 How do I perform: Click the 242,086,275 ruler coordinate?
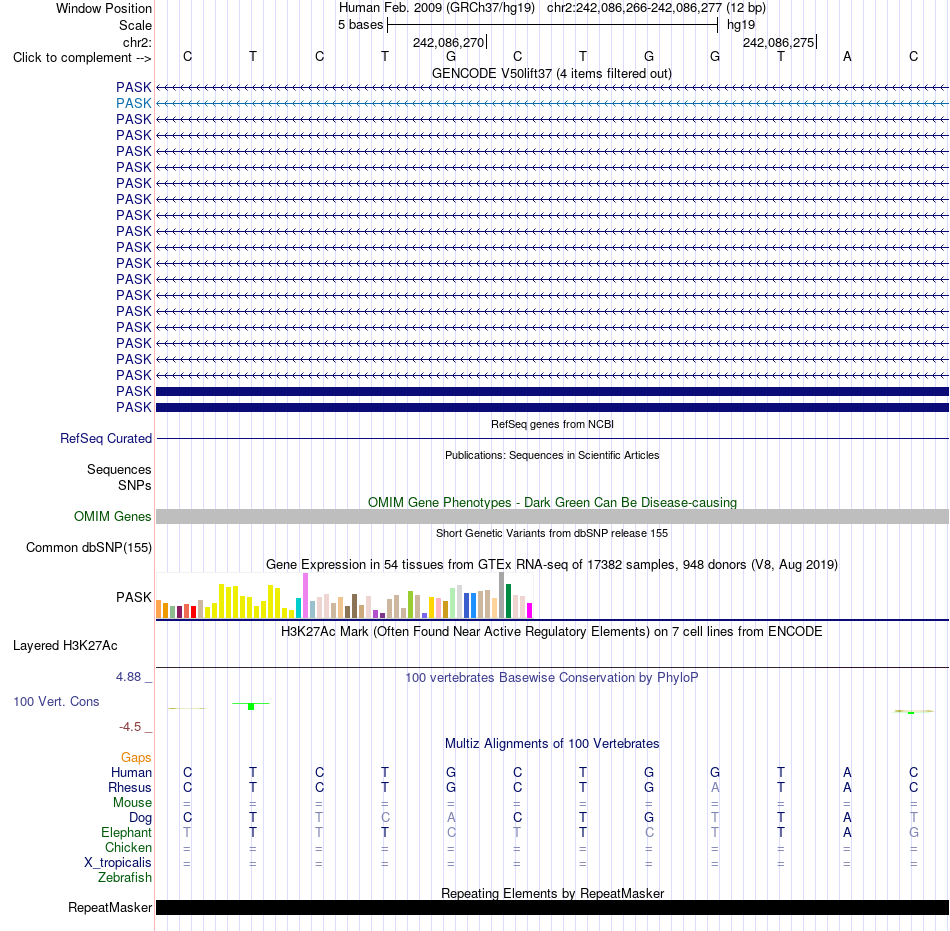pos(779,42)
